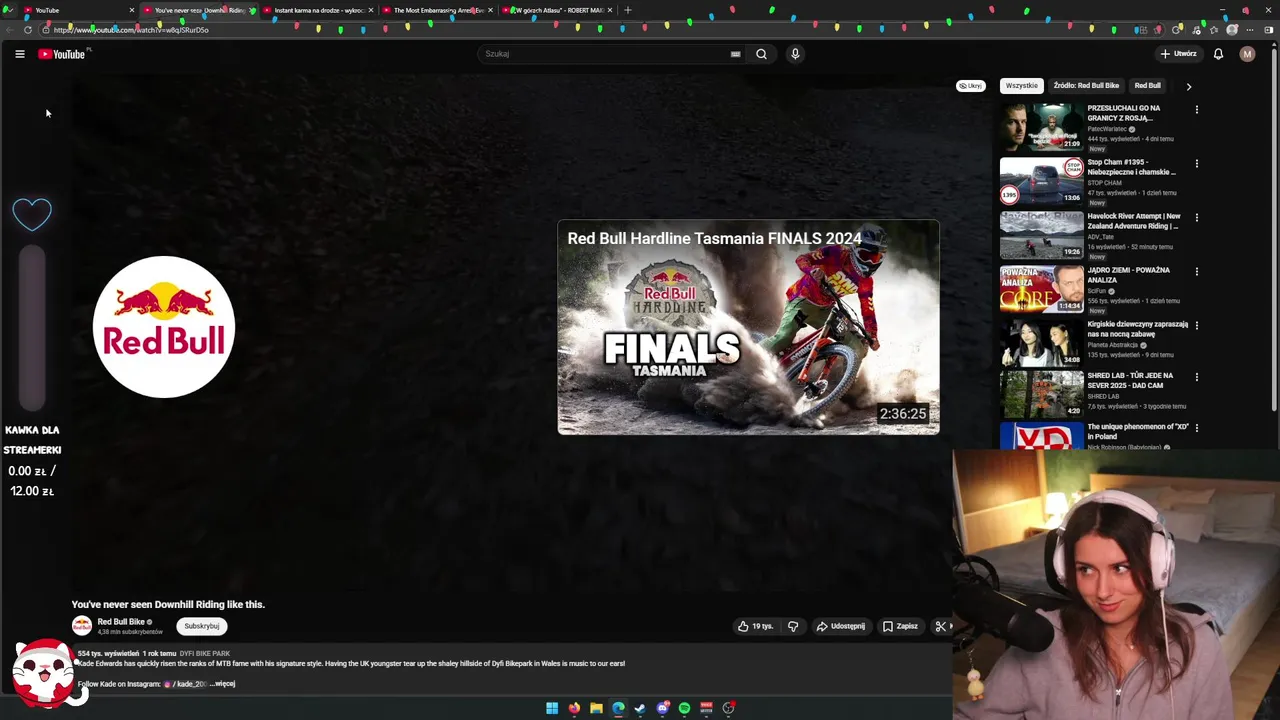1280x720 pixels.
Task: Click the Zapisz save button
Action: pyautogui.click(x=900, y=626)
